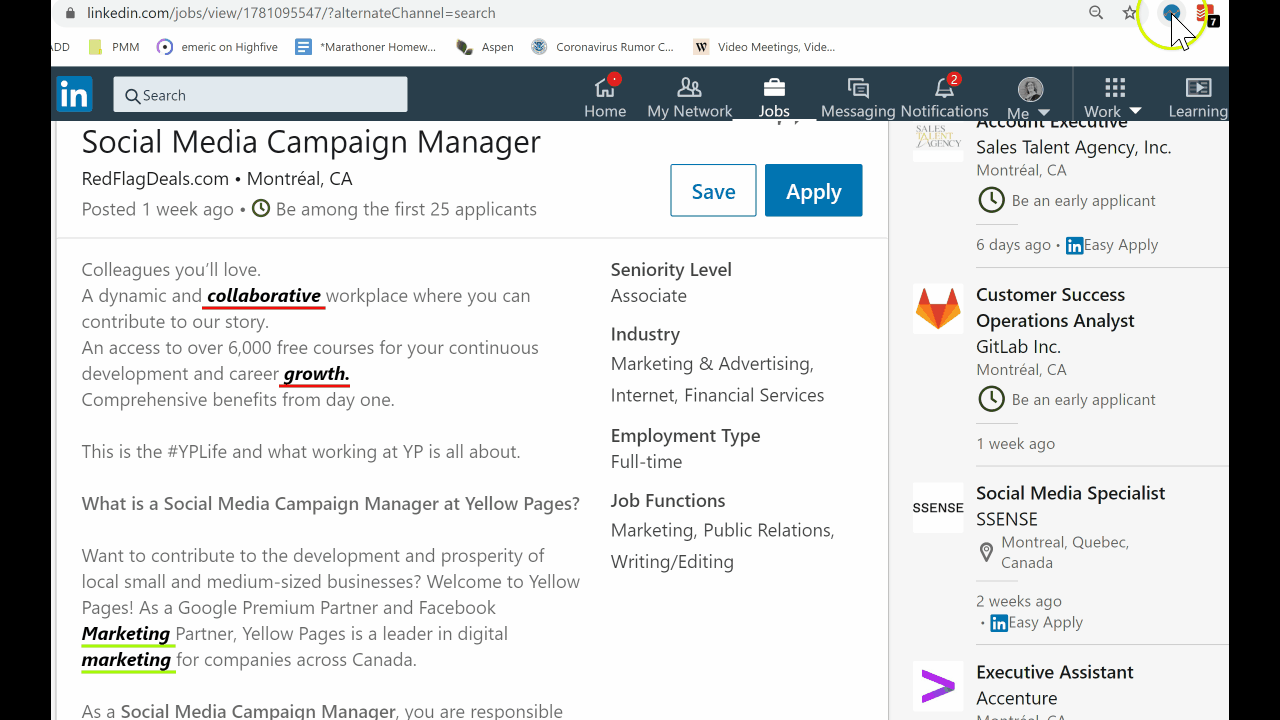Image resolution: width=1280 pixels, height=720 pixels.
Task: Click the '2 weeks ago' posting date
Action: pos(1018,601)
